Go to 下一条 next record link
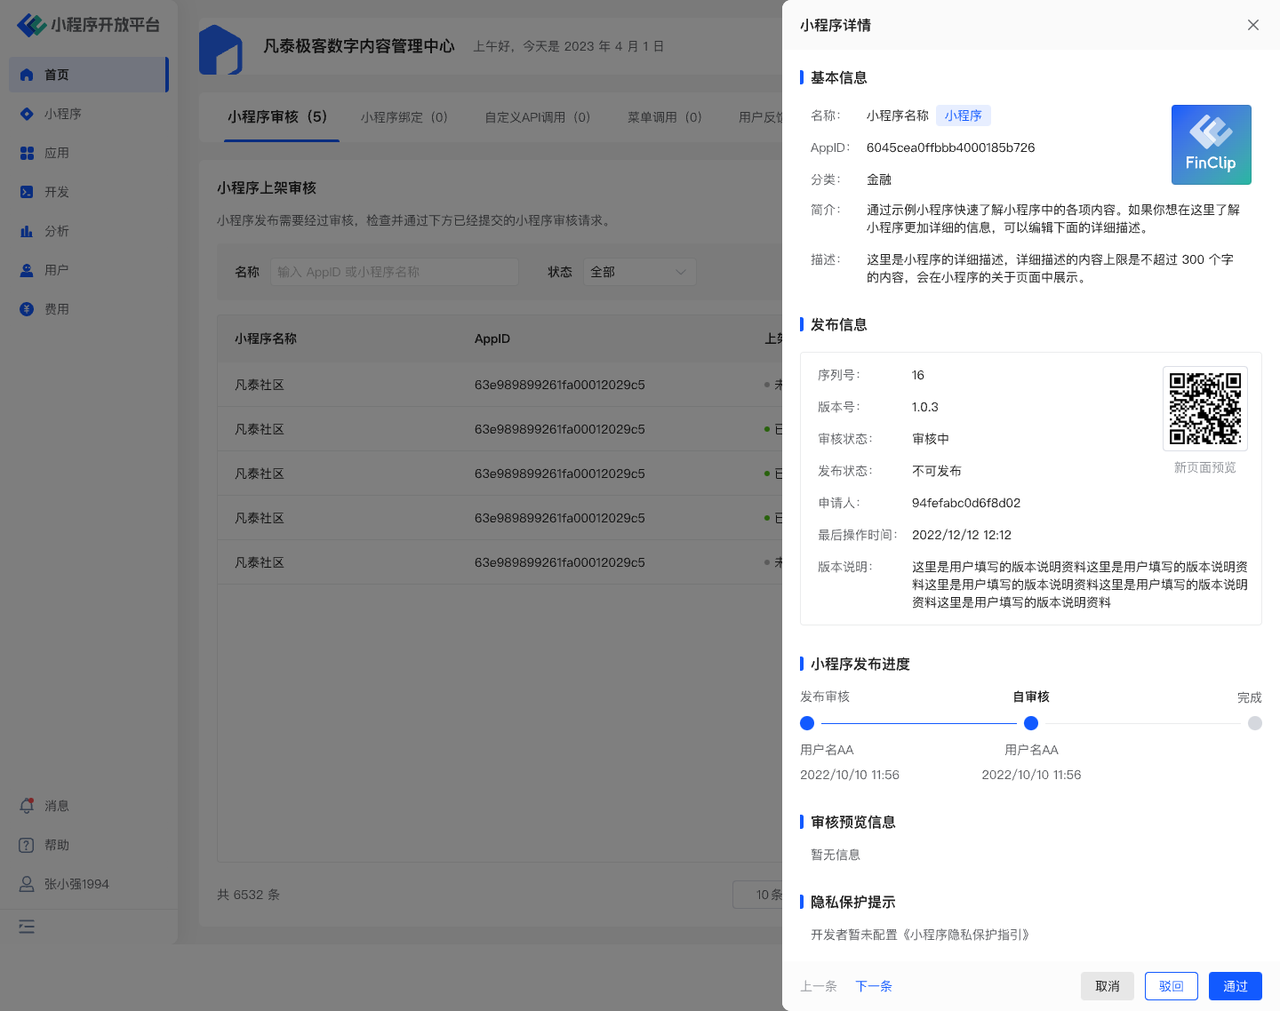Viewport: 1280px width, 1011px height. (x=873, y=986)
